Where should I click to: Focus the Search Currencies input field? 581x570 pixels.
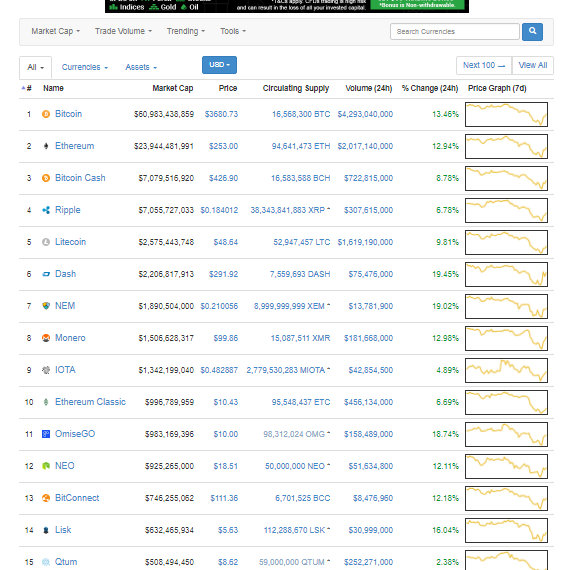455,32
